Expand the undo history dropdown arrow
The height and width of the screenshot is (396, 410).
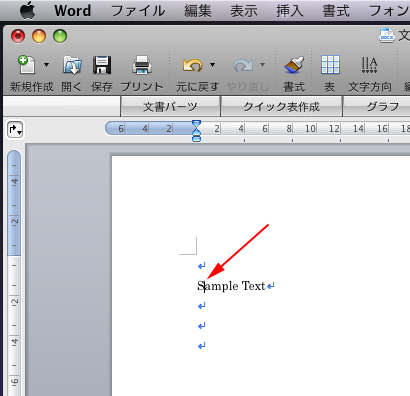212,64
